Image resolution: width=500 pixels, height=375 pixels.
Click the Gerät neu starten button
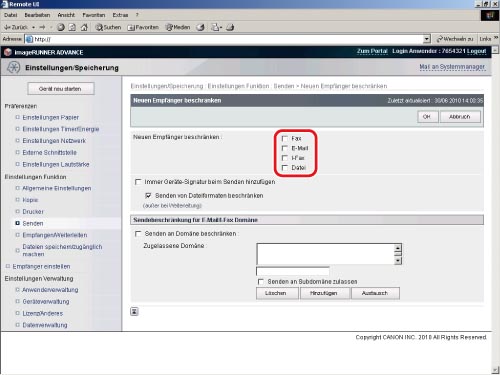[x=61, y=89]
